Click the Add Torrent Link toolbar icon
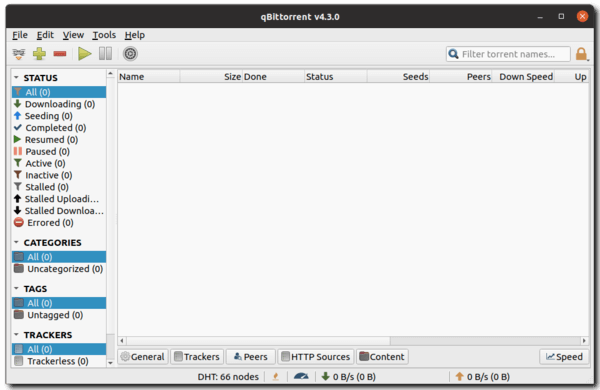The width and height of the screenshot is (600, 390). pyautogui.click(x=19, y=54)
